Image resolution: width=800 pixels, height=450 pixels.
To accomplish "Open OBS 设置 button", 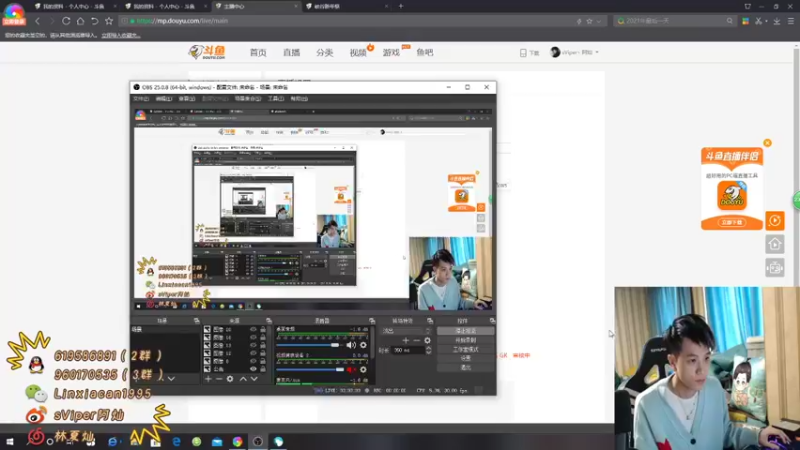I will 465,358.
